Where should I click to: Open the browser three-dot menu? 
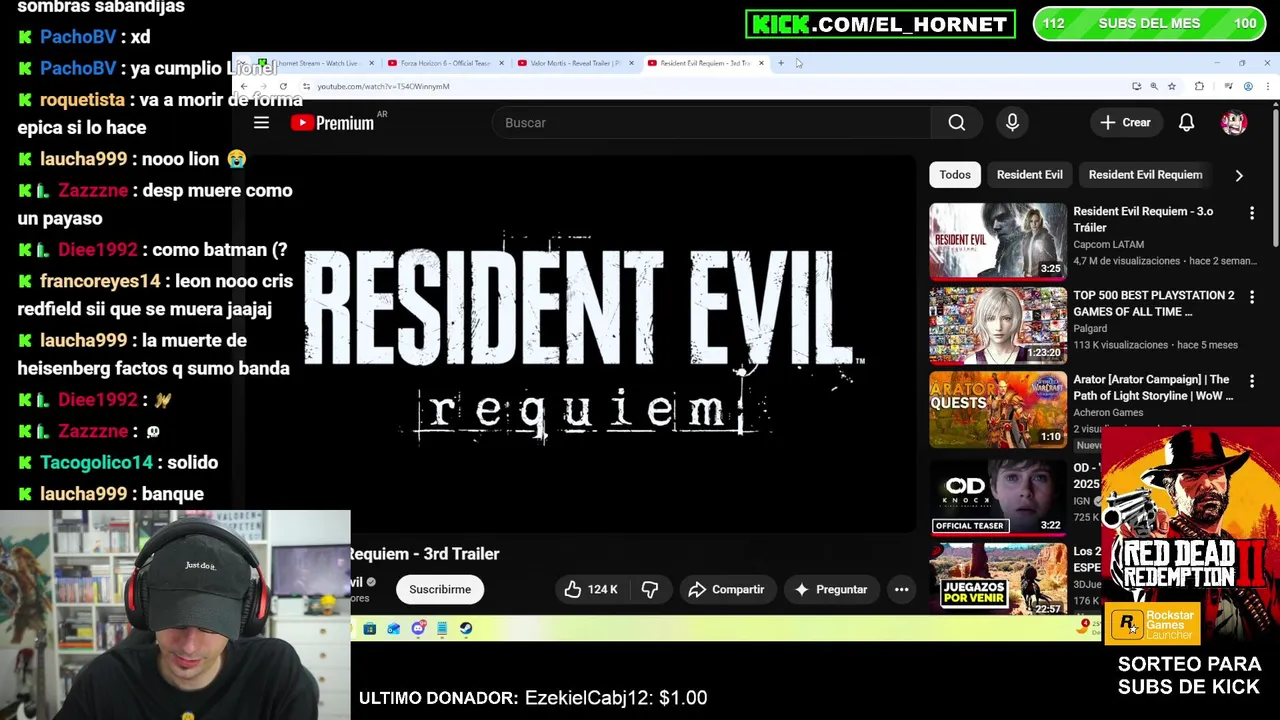(1267, 86)
